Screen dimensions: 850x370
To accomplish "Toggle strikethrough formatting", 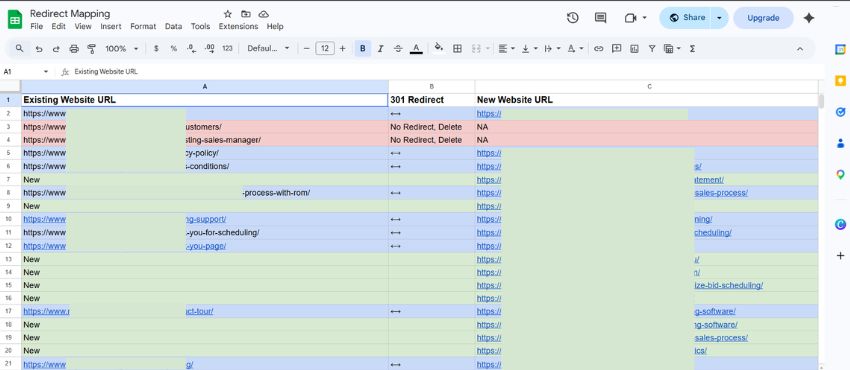I will [x=398, y=49].
